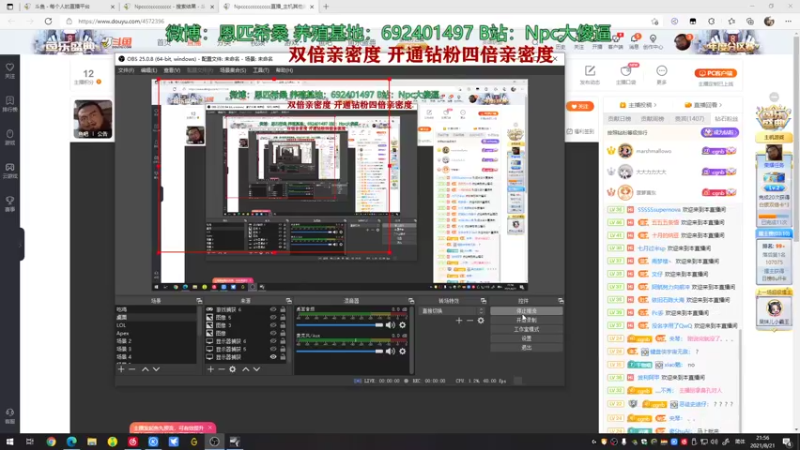Viewport: 800px width, 450px height.
Task: Toggle lock on 图像 5 source
Action: (x=283, y=317)
